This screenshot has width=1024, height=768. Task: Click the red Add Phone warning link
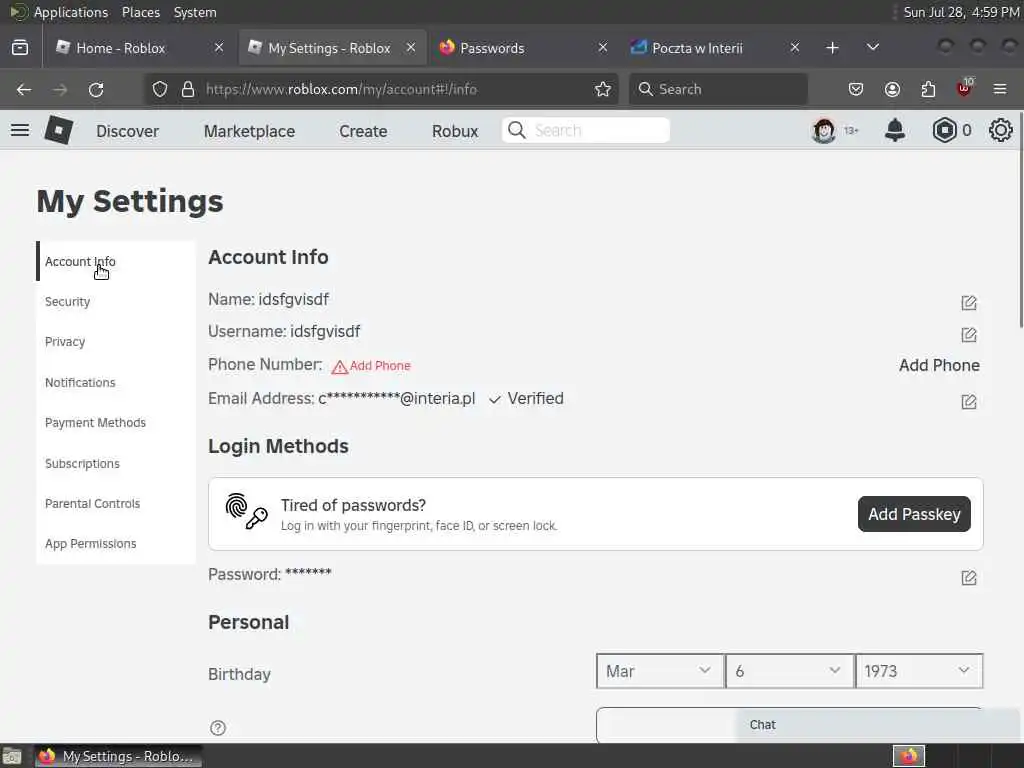point(371,366)
